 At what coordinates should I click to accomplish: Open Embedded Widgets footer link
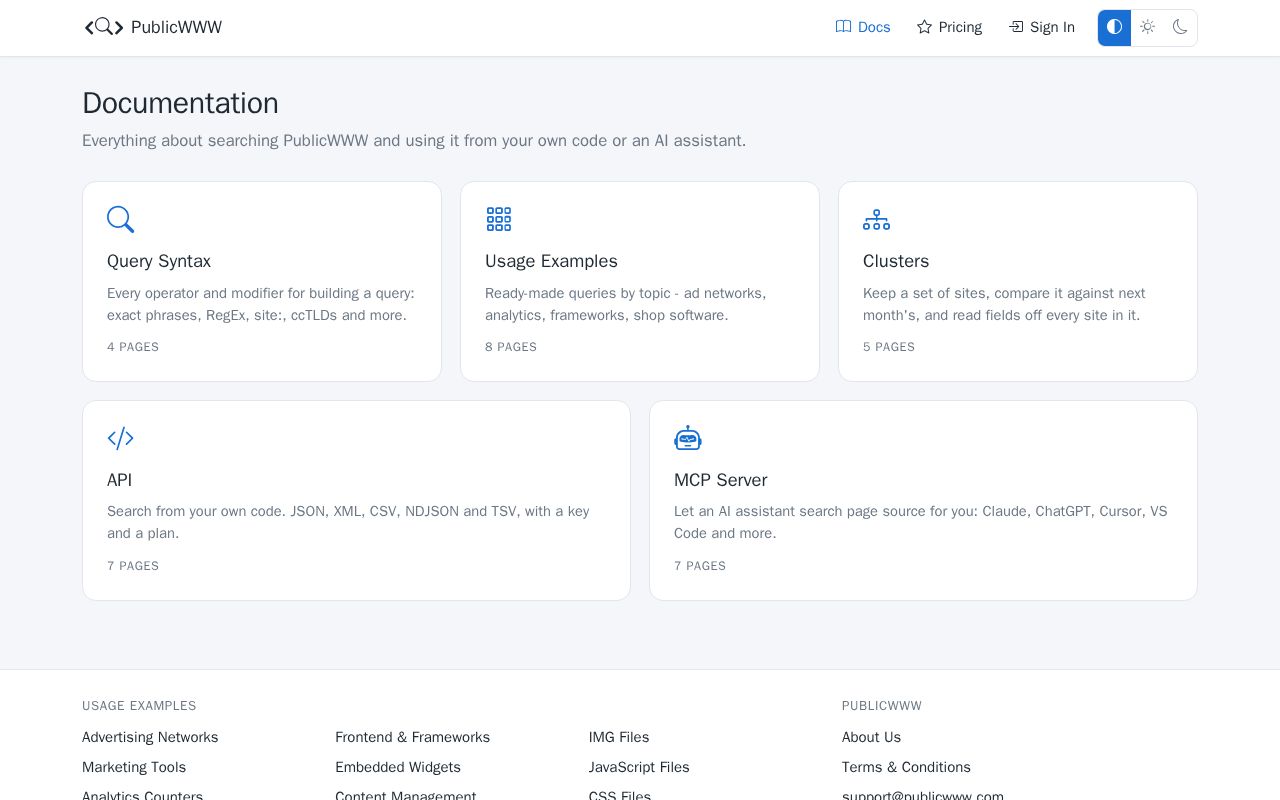click(x=398, y=767)
